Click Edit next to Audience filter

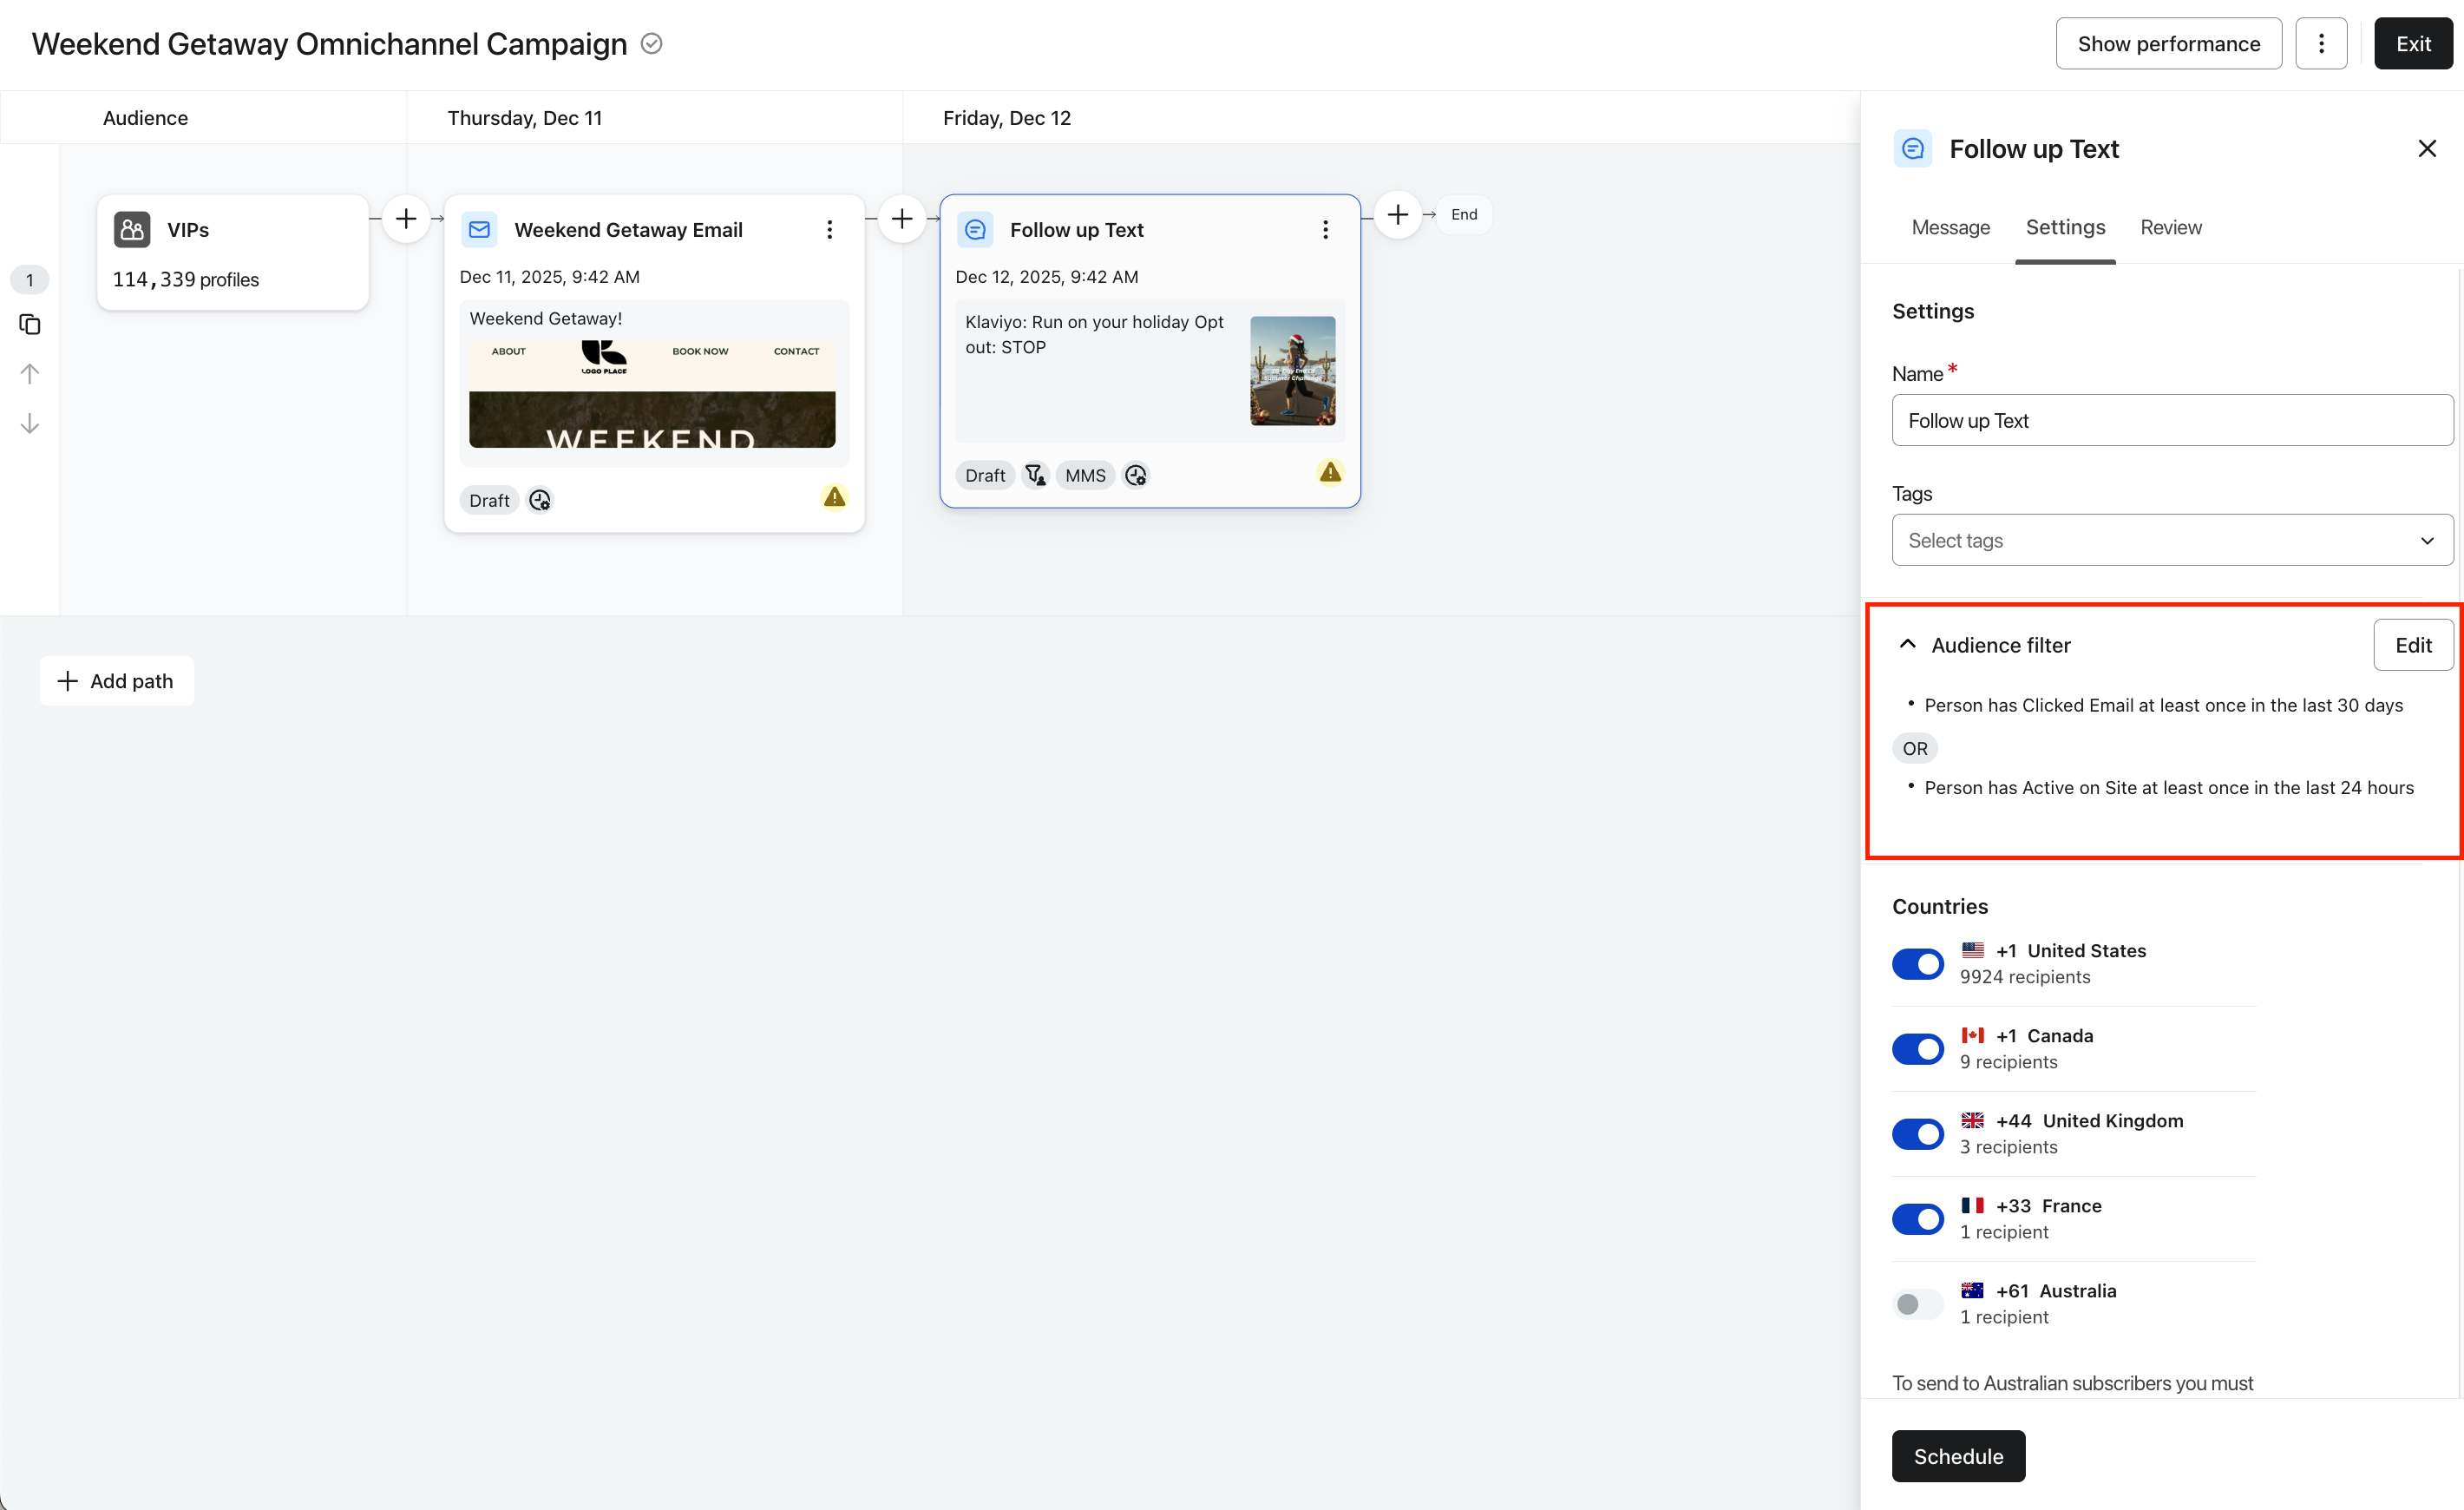coord(2412,645)
